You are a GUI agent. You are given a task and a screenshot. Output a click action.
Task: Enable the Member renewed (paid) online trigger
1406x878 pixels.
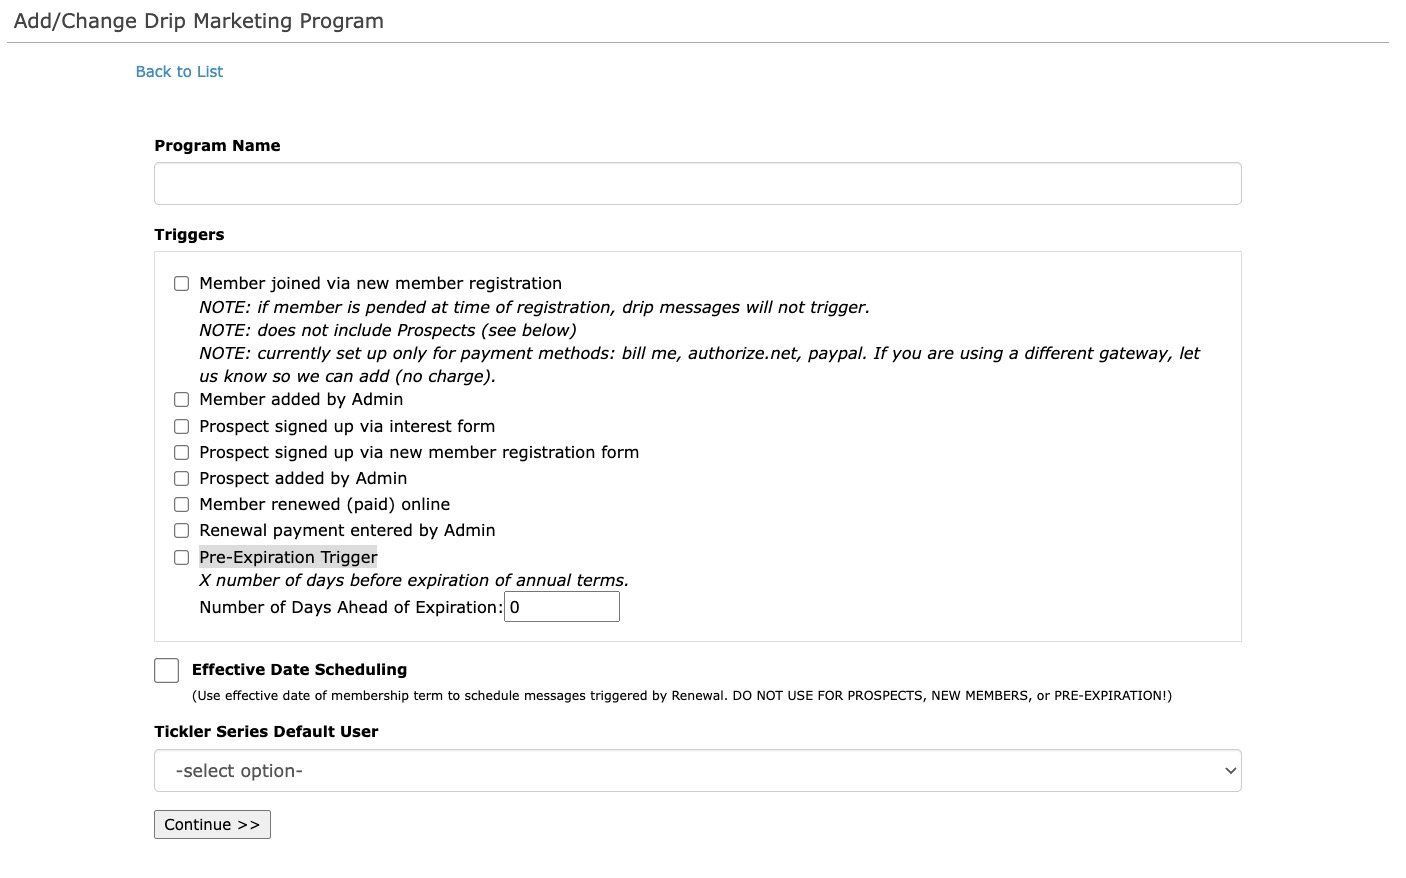(181, 504)
